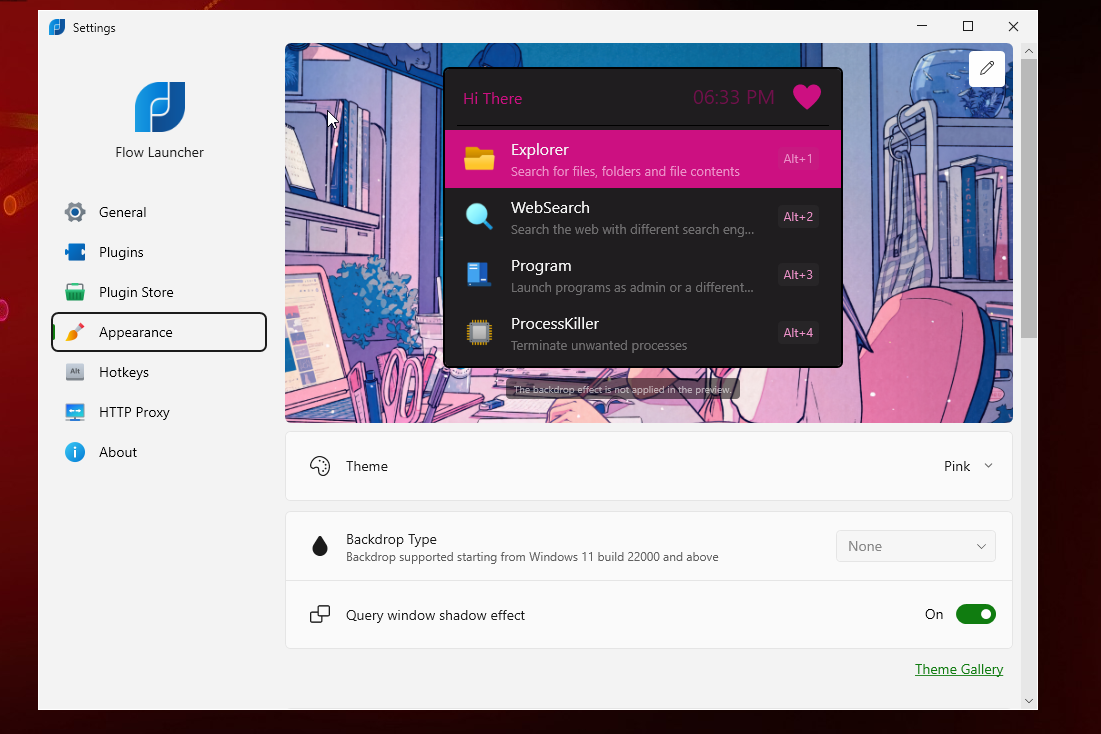1101x734 pixels.
Task: Open the Theme Gallery link
Action: pyautogui.click(x=958, y=669)
